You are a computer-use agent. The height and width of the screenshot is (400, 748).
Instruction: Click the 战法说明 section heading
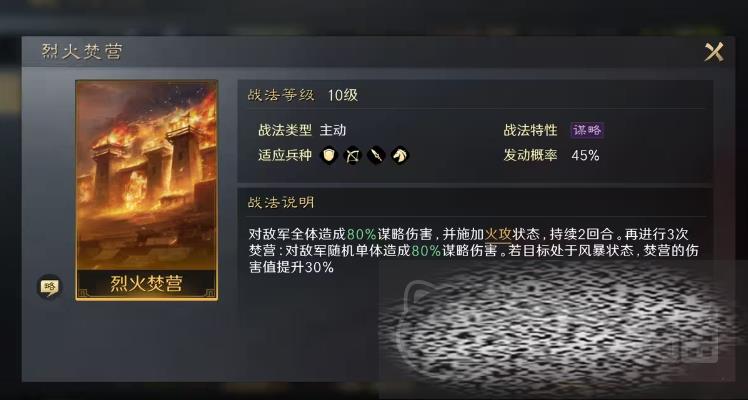click(x=281, y=203)
